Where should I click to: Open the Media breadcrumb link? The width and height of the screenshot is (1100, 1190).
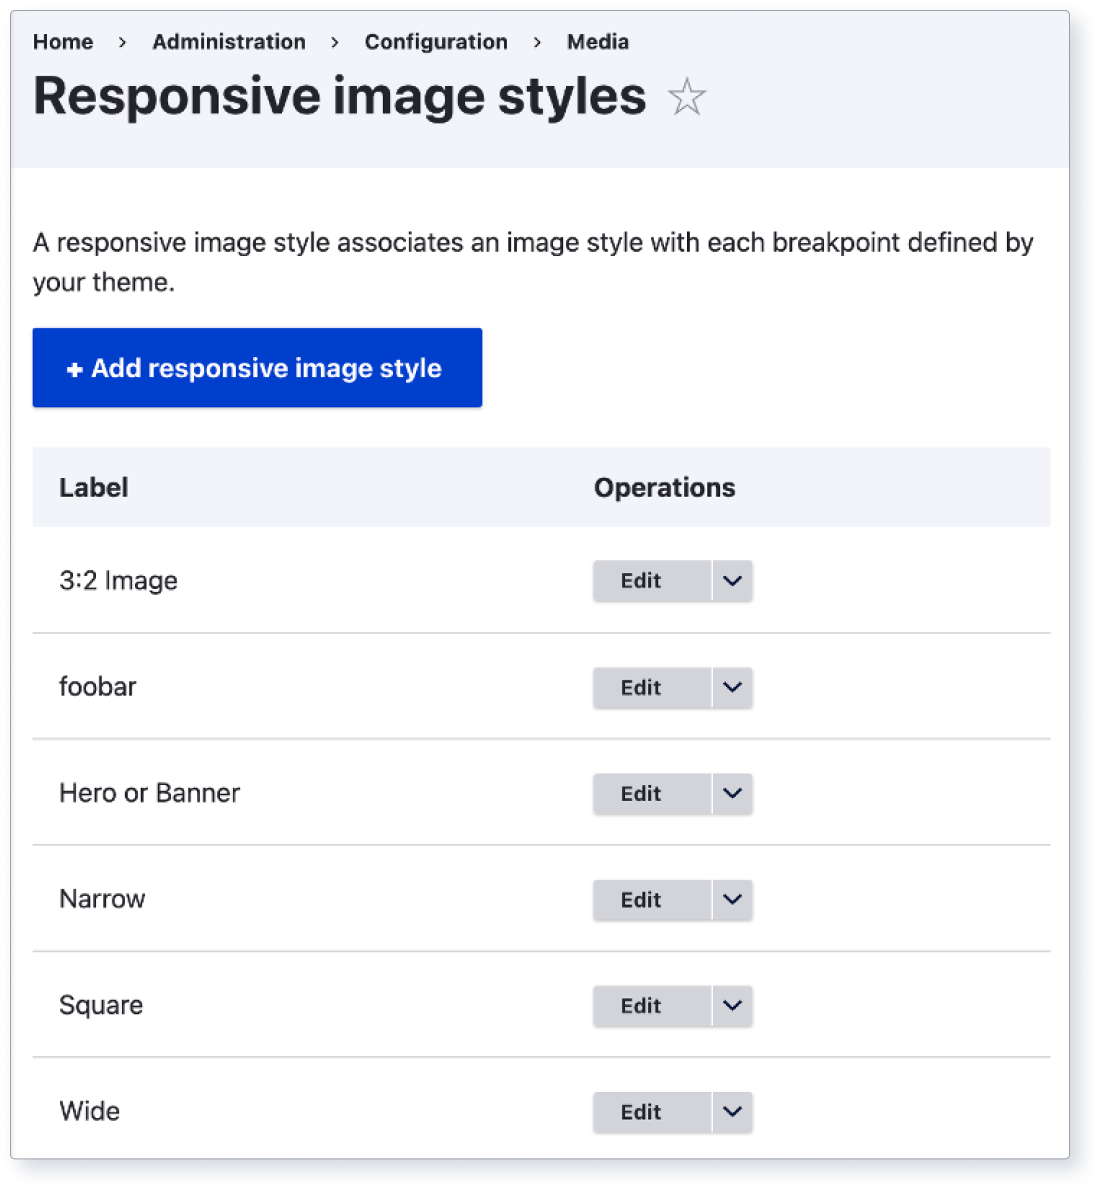[x=597, y=42]
